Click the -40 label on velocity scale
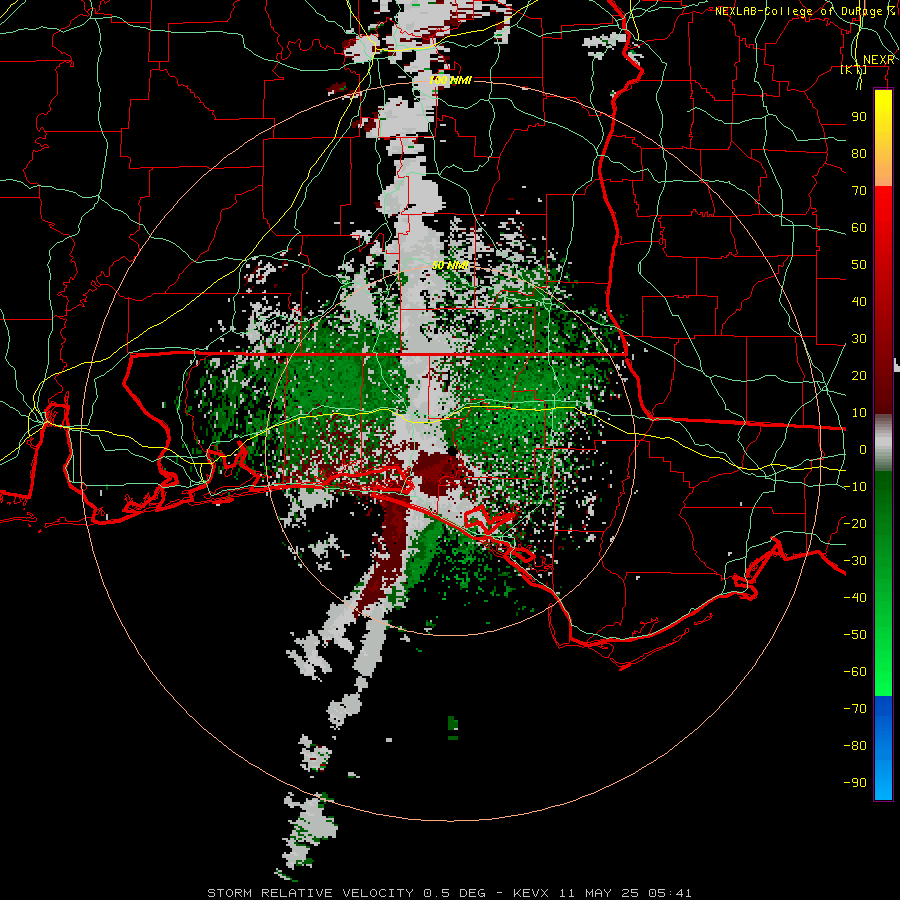The image size is (900, 900). pos(855,598)
